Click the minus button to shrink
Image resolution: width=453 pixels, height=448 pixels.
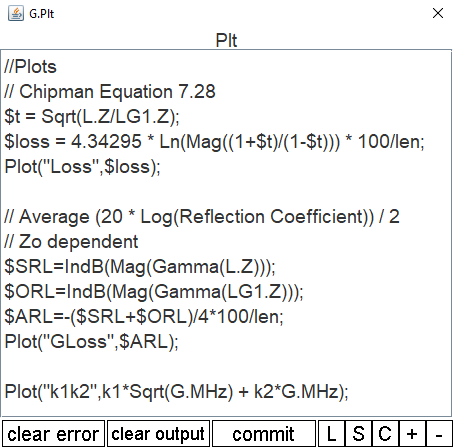439,434
